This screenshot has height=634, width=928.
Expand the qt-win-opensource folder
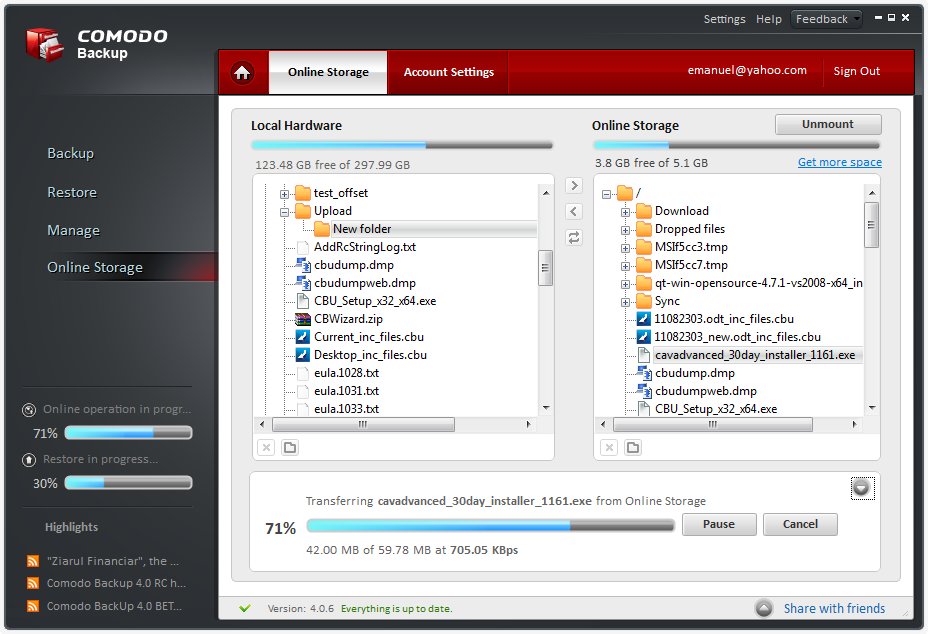coord(626,284)
